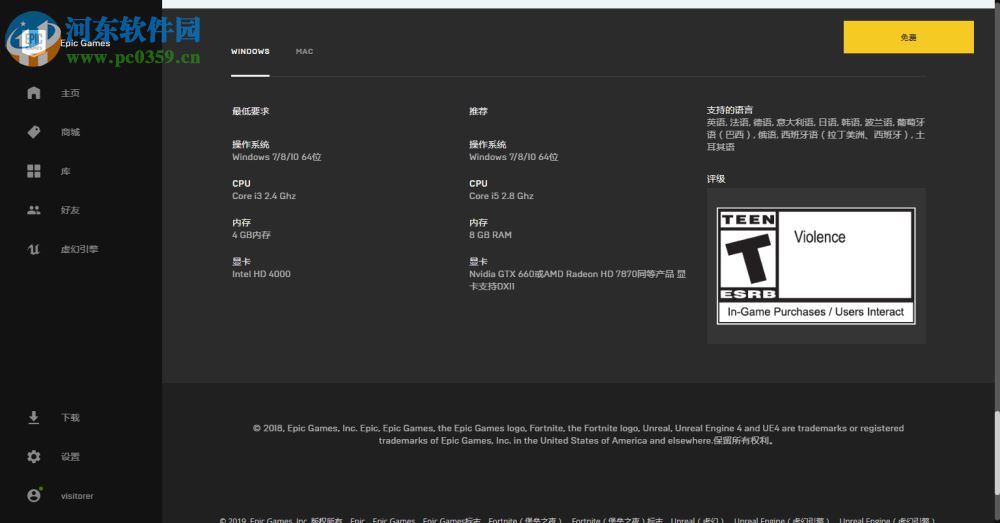The width and height of the screenshot is (1000, 523).
Task: Open the Store (商城) tag icon
Action: coord(34,131)
